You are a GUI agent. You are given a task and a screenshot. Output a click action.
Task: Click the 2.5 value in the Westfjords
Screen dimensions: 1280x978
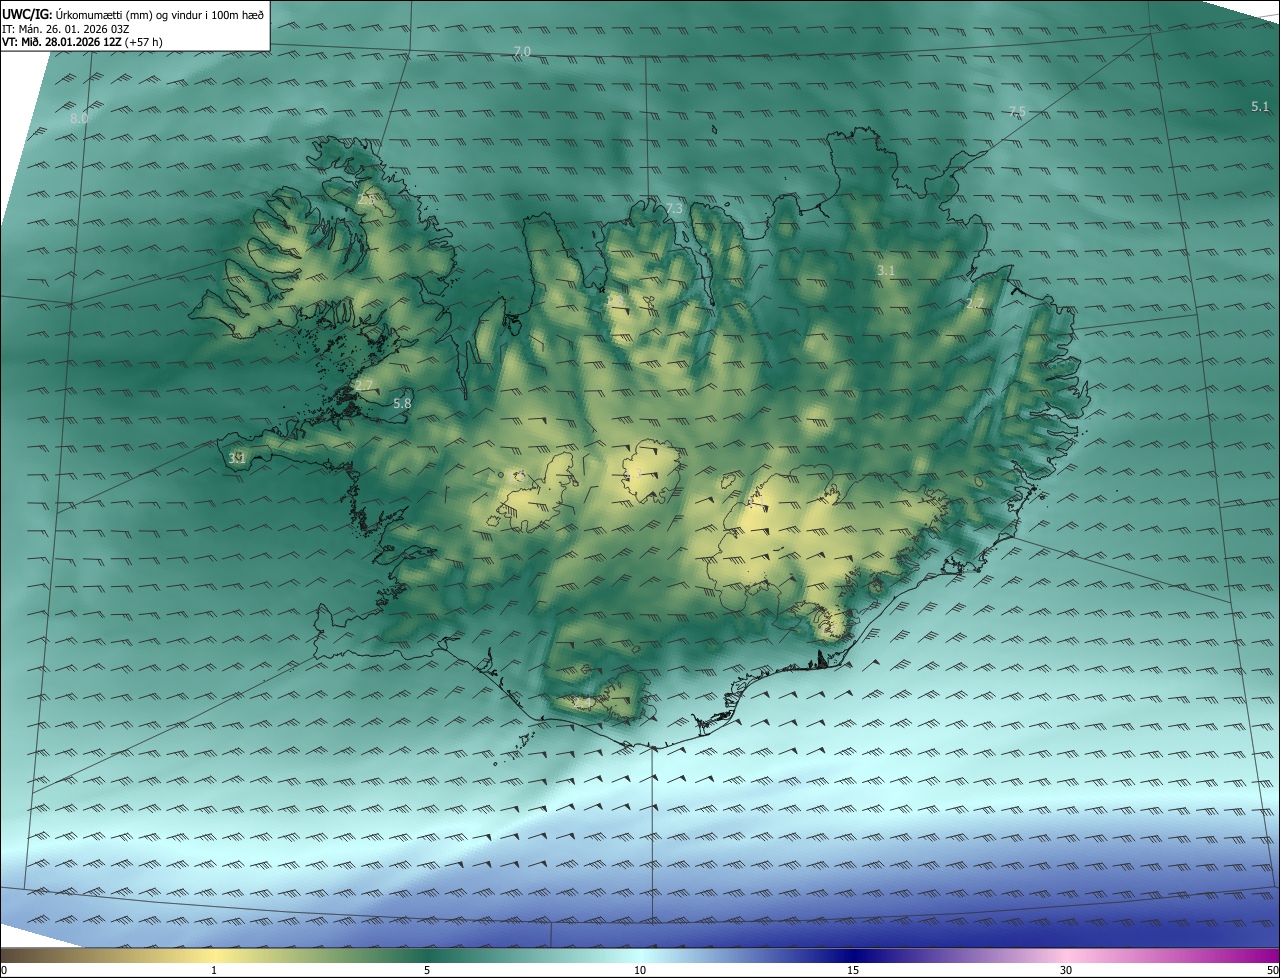366,199
